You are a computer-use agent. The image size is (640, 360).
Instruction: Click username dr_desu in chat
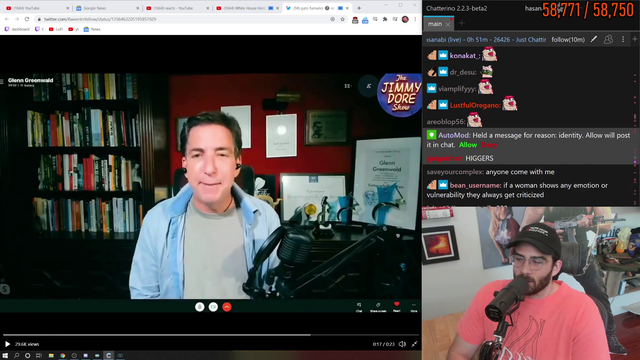pyautogui.click(x=463, y=72)
